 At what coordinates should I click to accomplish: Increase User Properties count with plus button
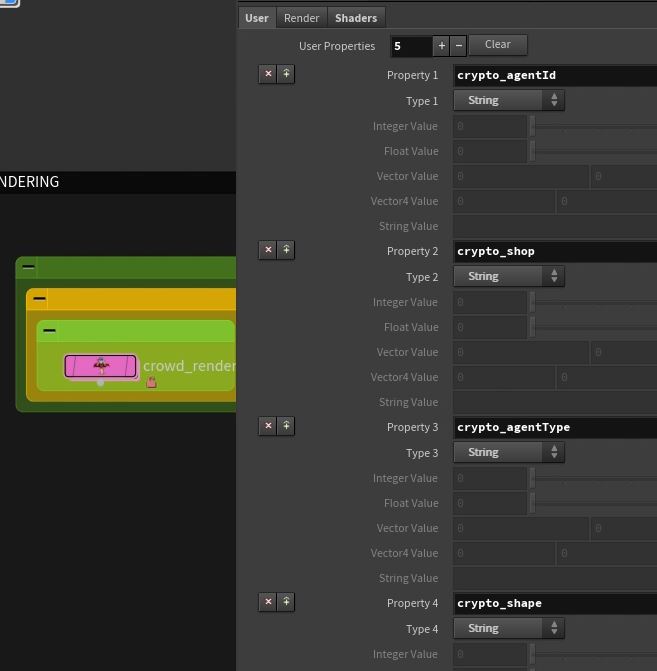(x=441, y=45)
